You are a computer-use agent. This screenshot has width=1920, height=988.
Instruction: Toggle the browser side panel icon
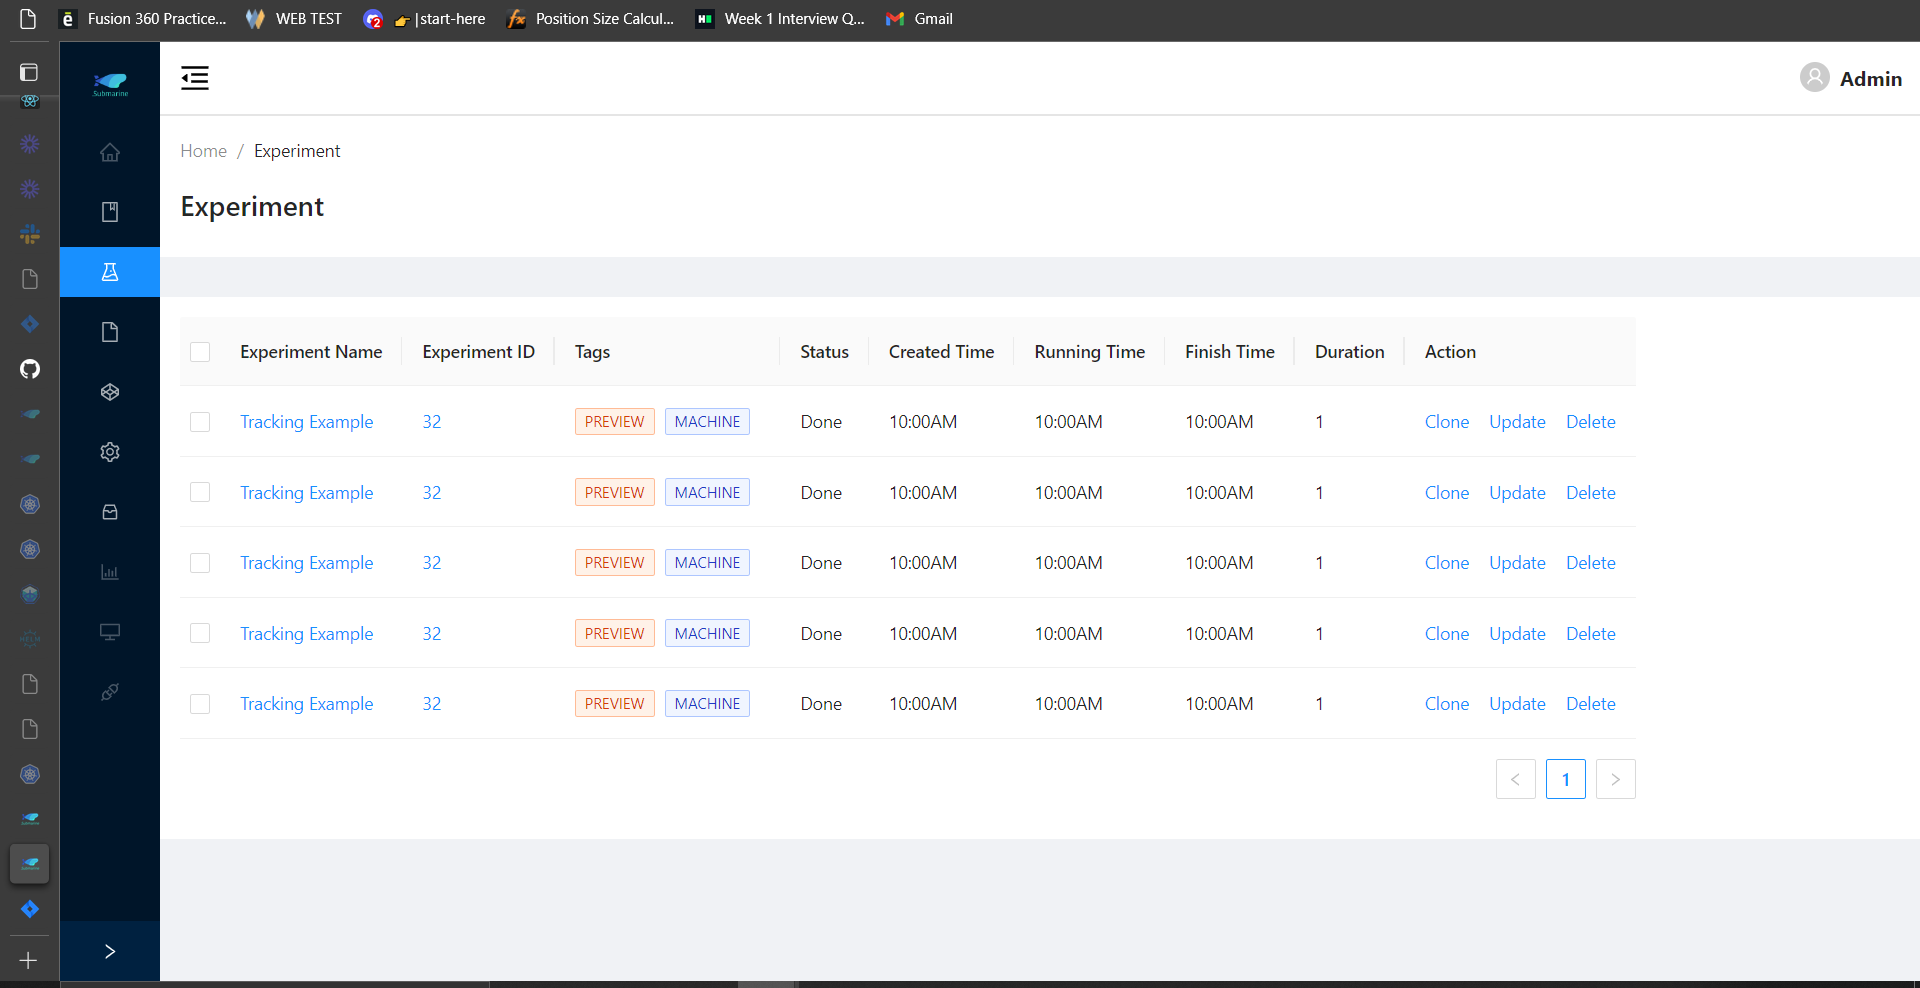point(29,72)
